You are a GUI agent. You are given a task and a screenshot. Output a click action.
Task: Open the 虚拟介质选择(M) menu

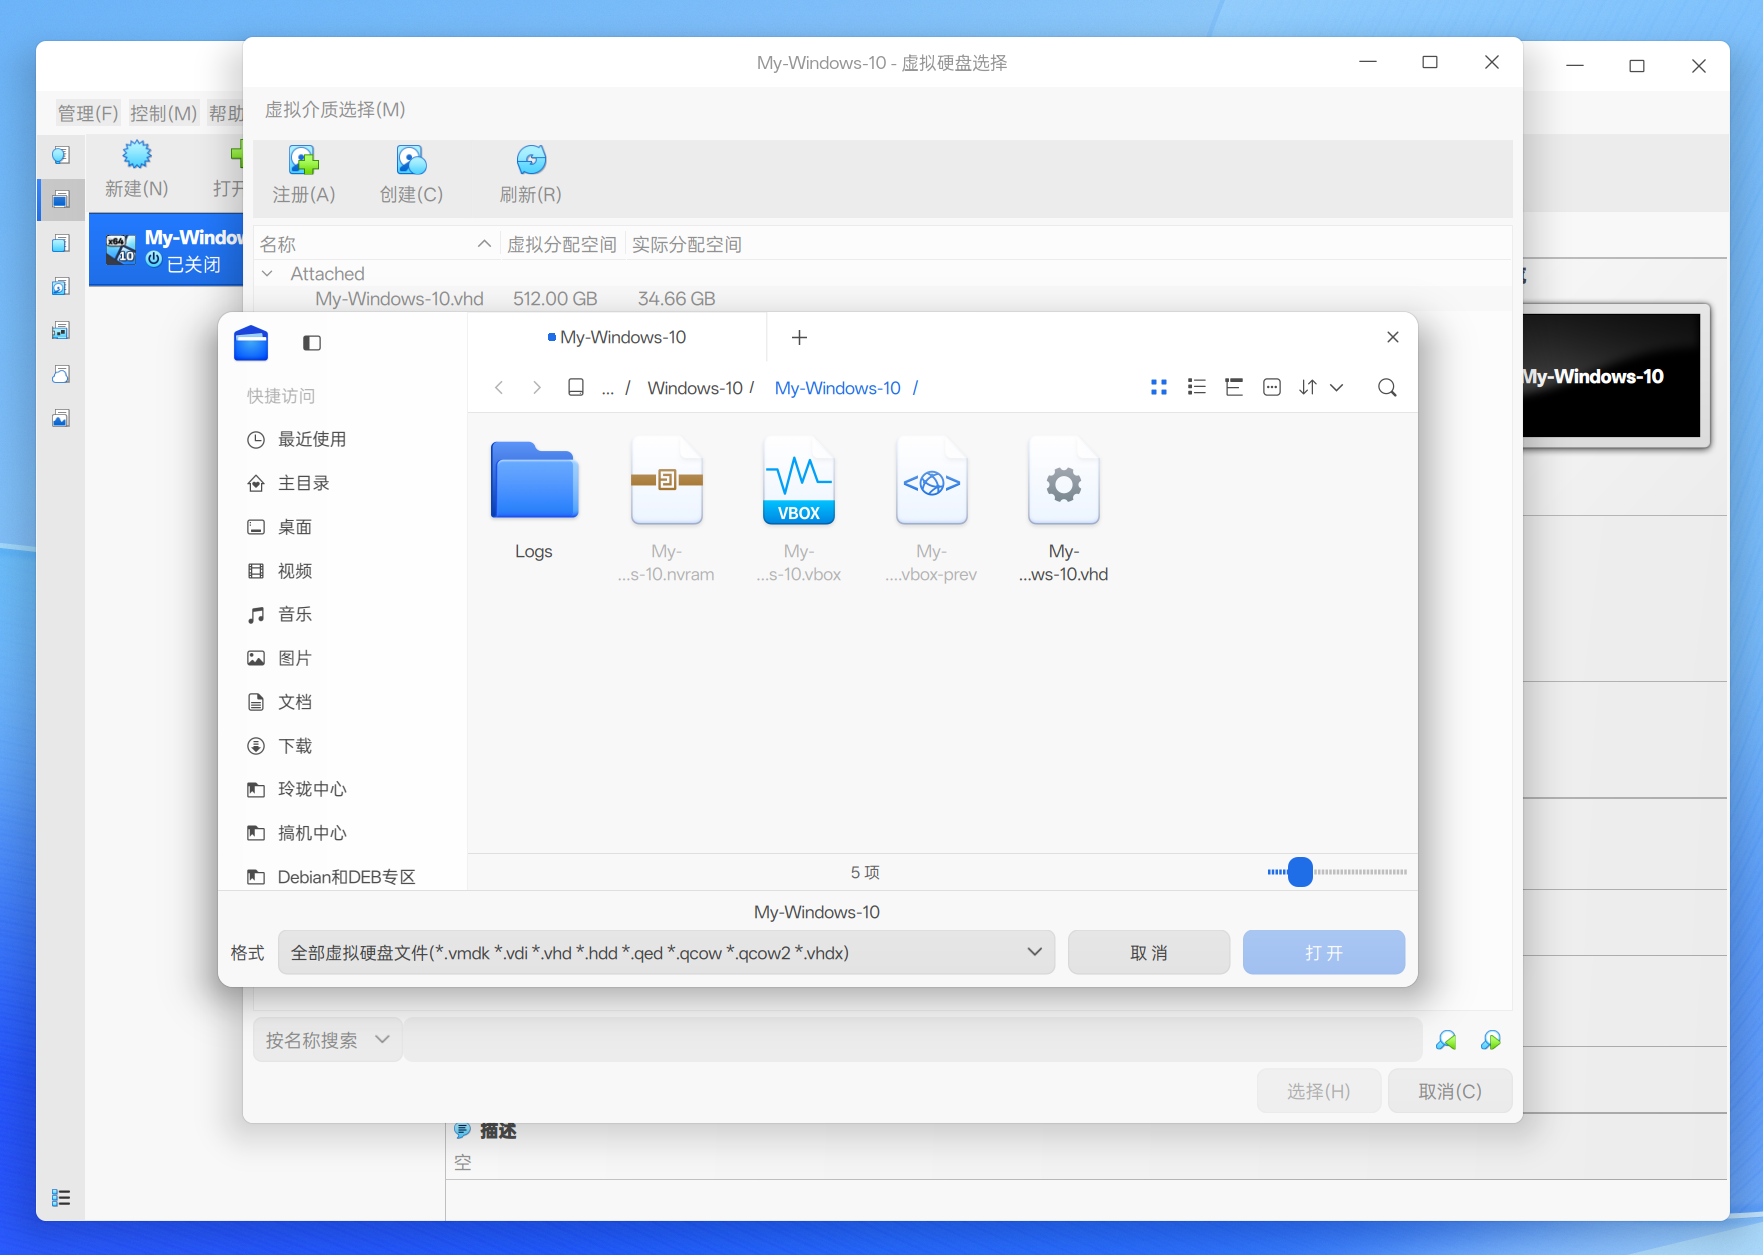click(335, 109)
